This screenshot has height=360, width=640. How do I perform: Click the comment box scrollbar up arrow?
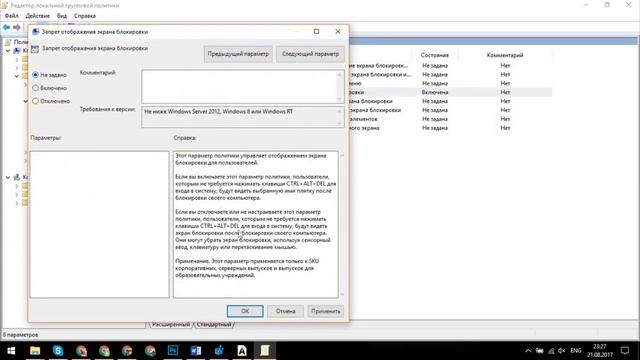click(340, 75)
